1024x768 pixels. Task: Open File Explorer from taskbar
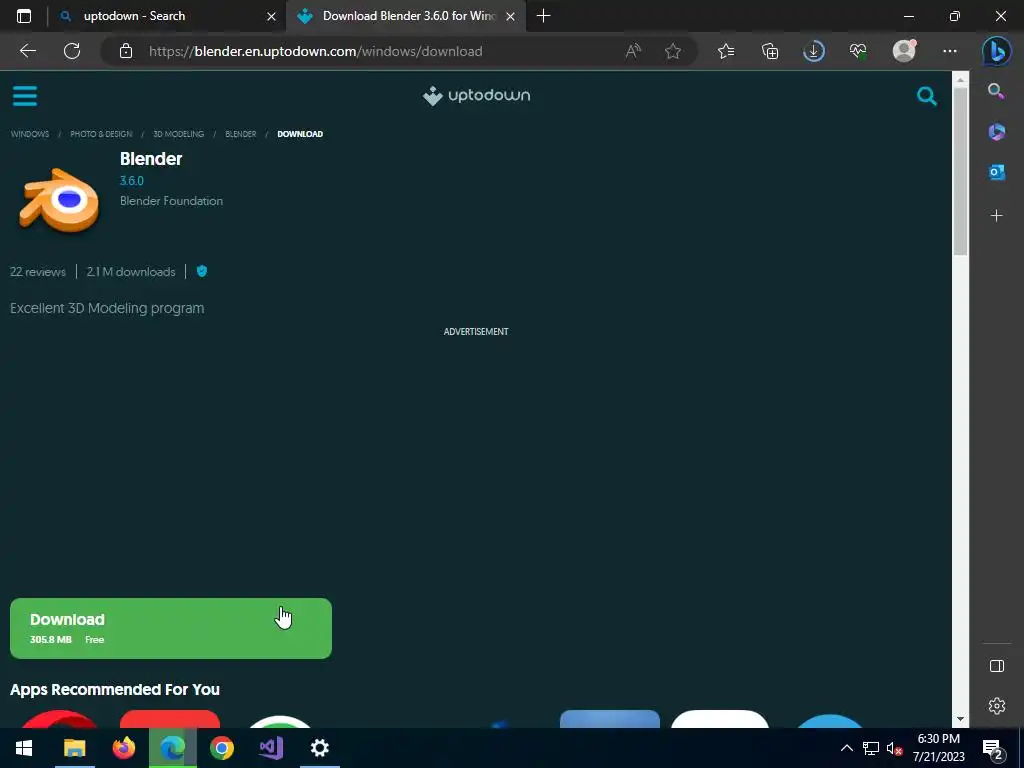point(74,748)
